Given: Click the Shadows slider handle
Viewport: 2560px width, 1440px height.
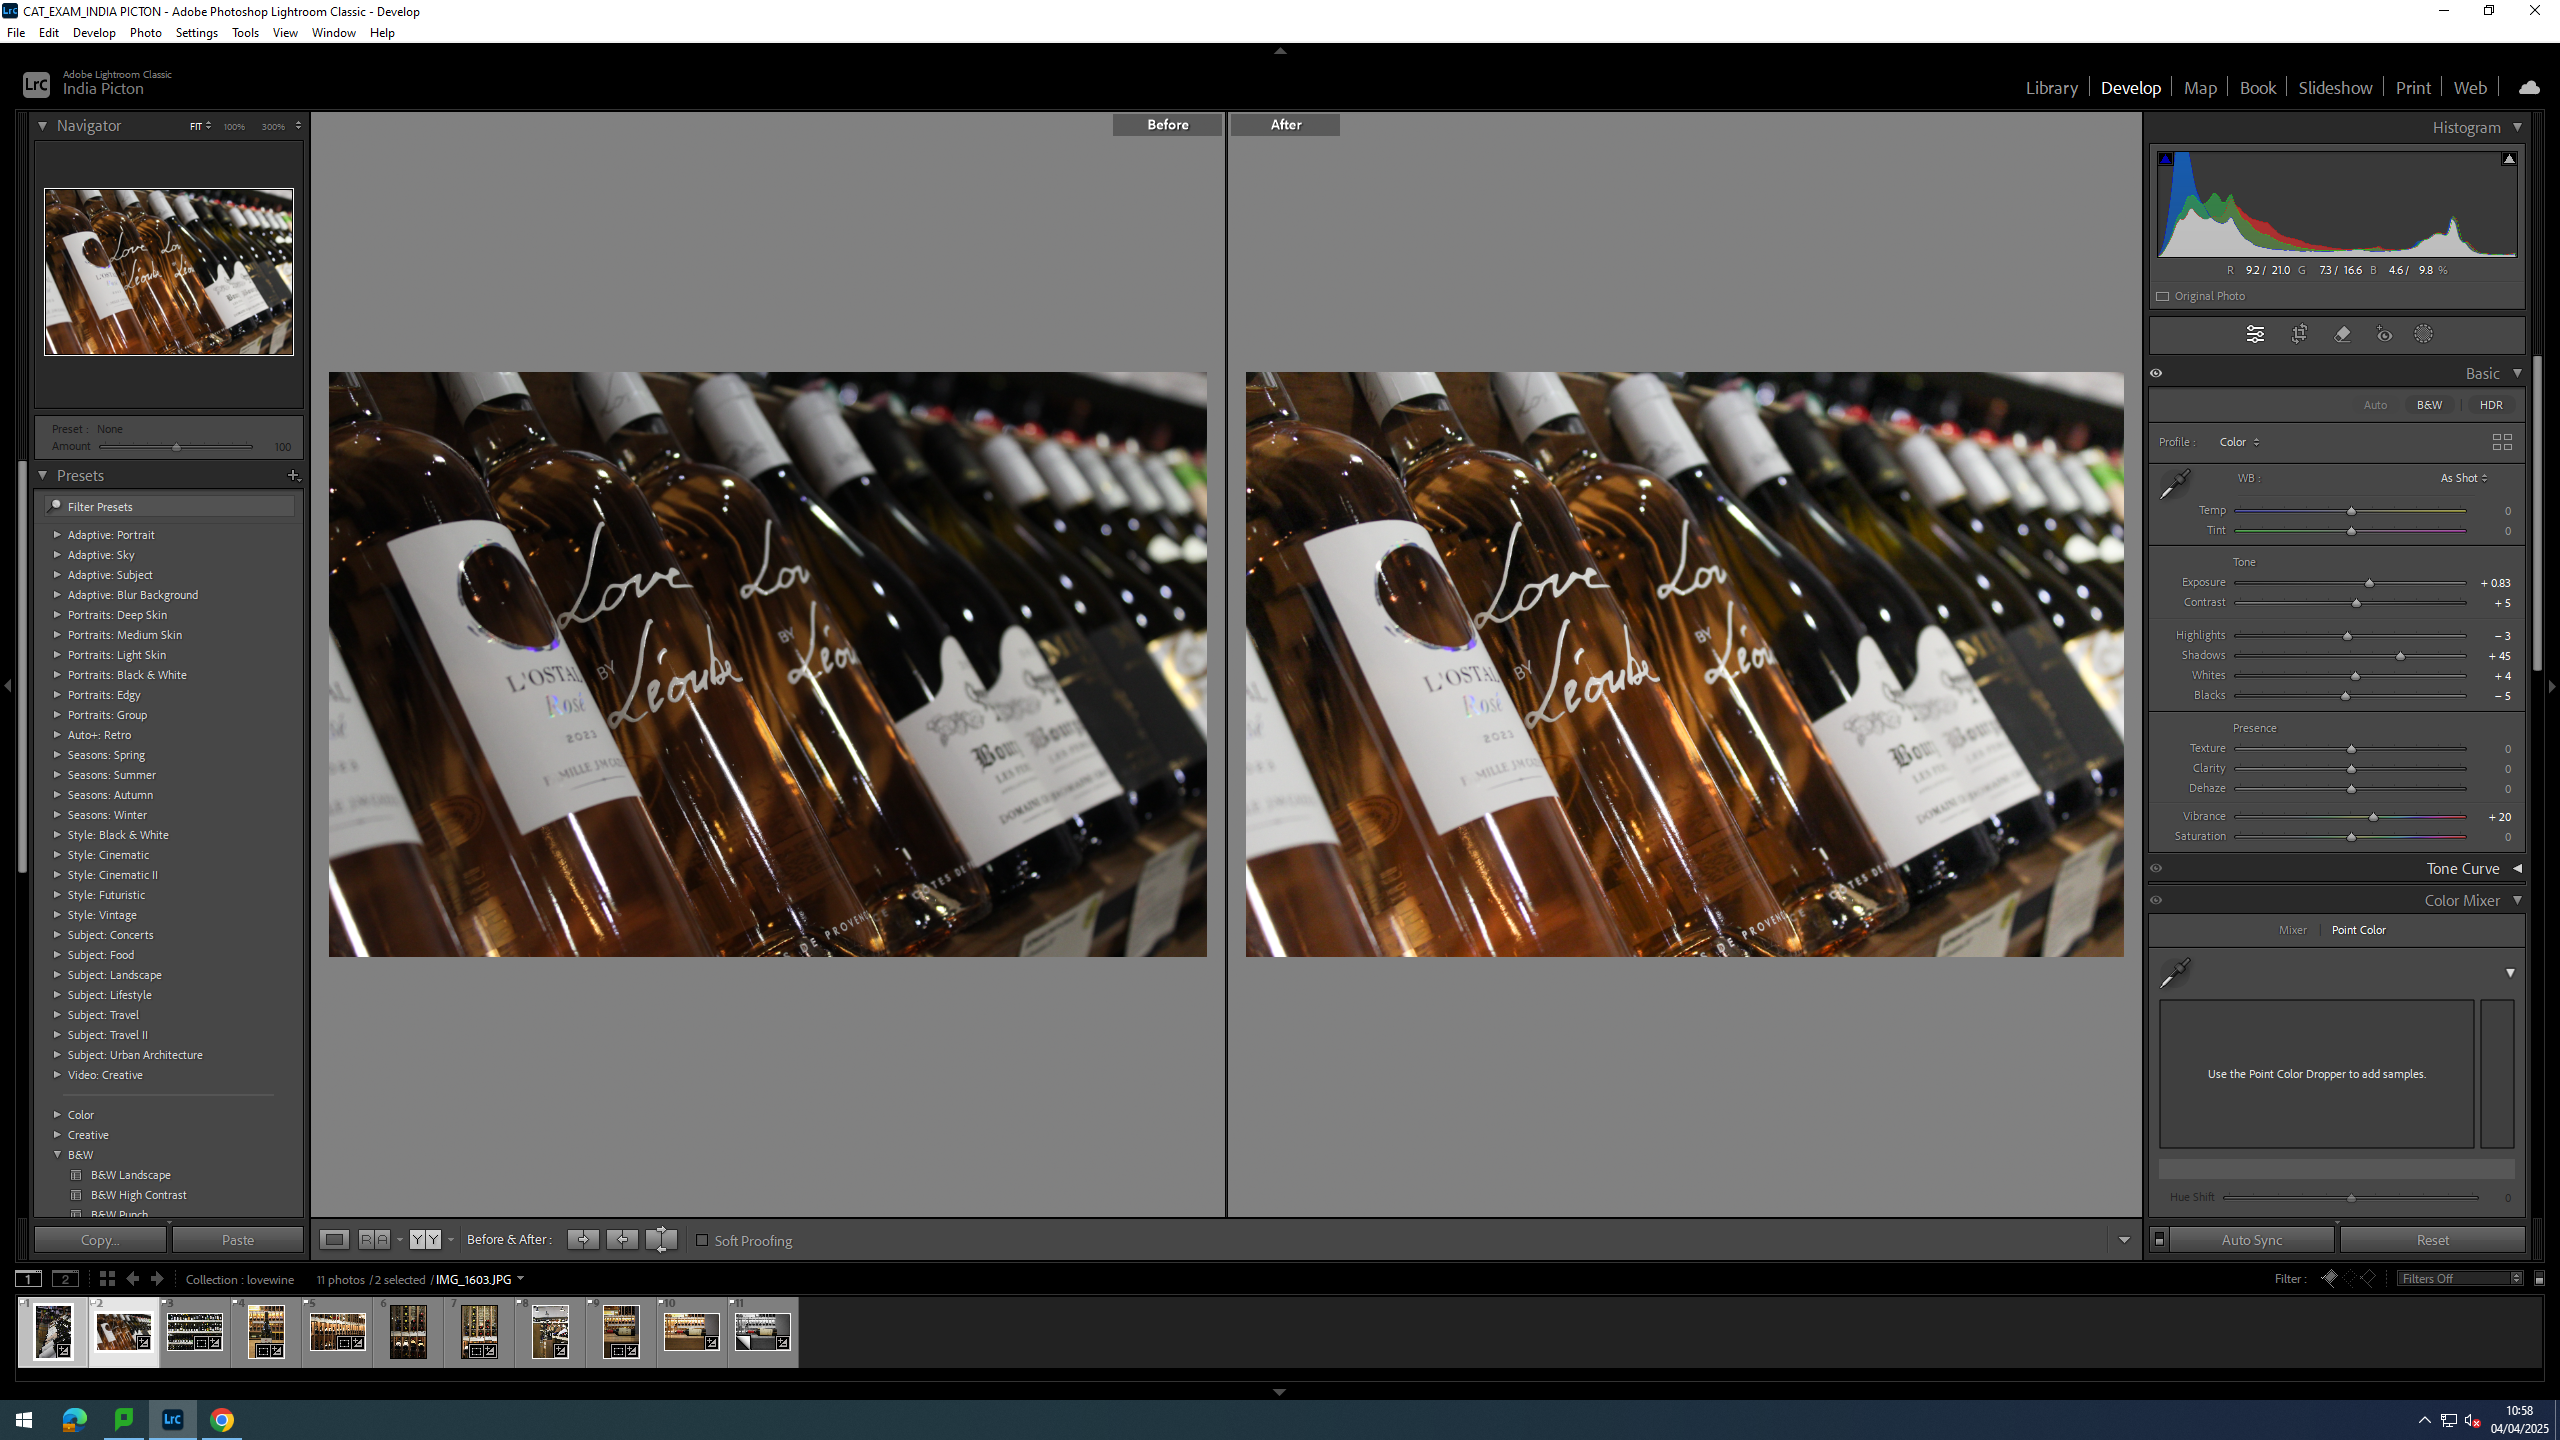Looking at the screenshot, I should (x=2400, y=656).
